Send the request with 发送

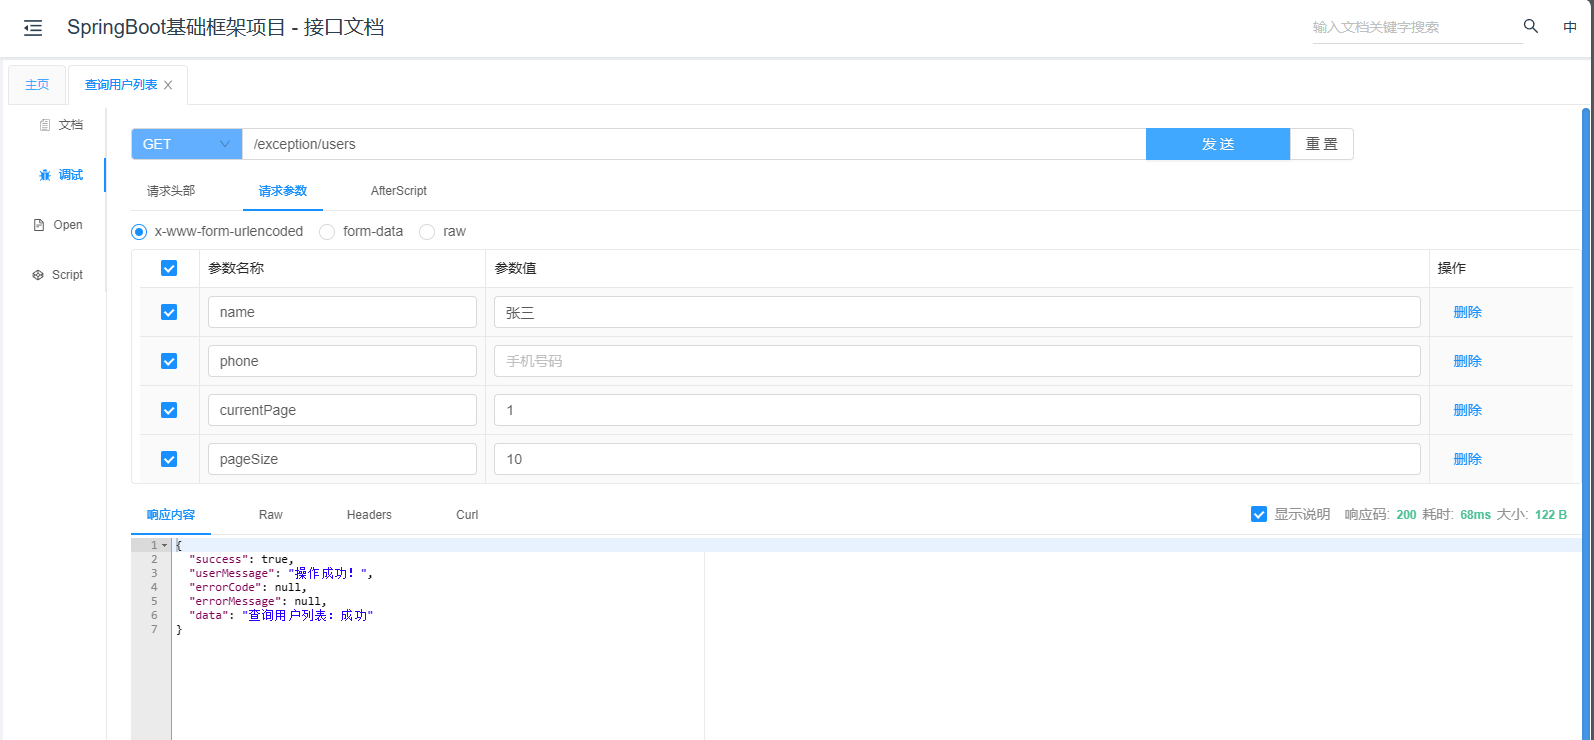(1218, 144)
